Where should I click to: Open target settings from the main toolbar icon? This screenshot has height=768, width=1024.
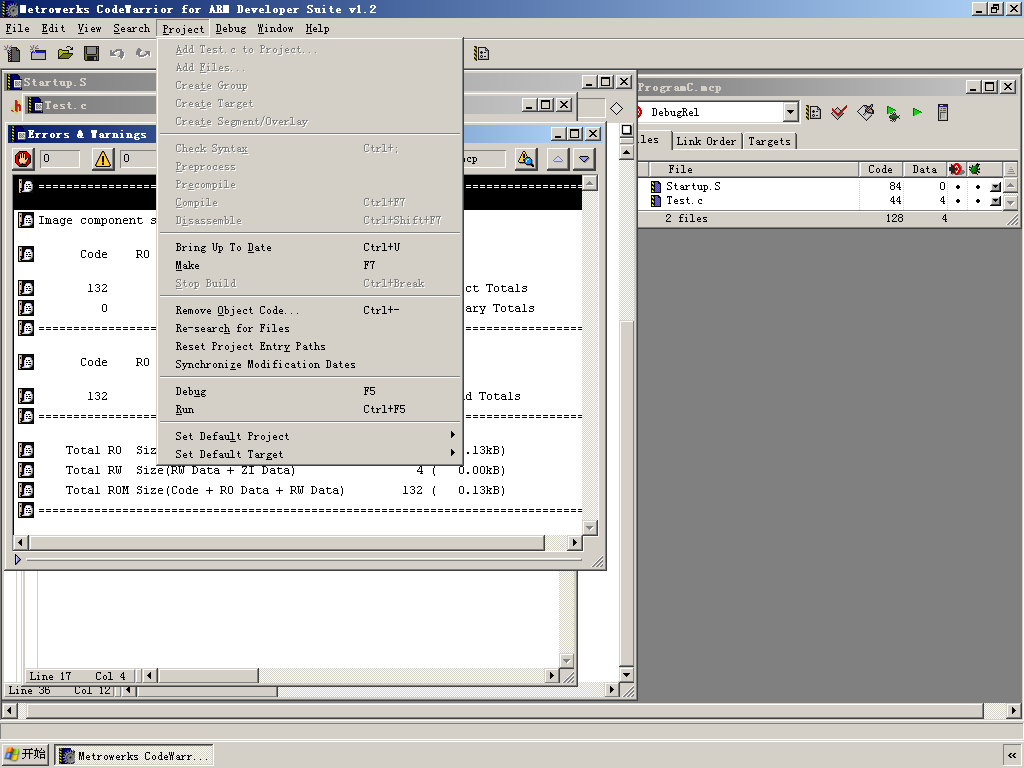(x=481, y=54)
